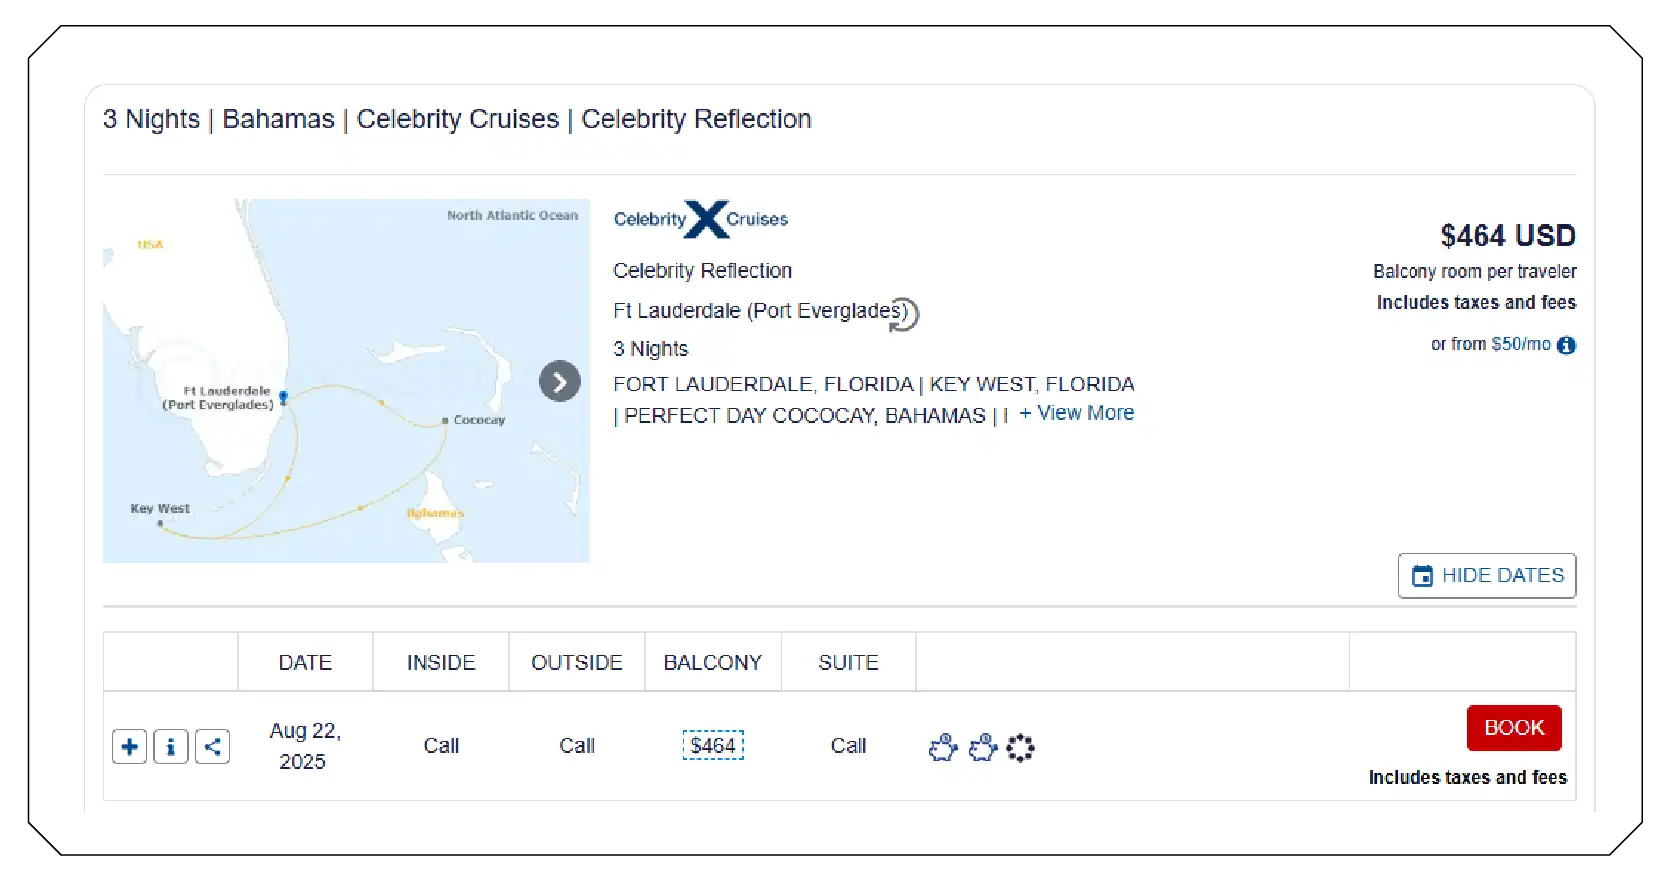Click the roundtrip arrow icon after Port Everglades
Screen dimensions: 1671x881
tap(905, 315)
